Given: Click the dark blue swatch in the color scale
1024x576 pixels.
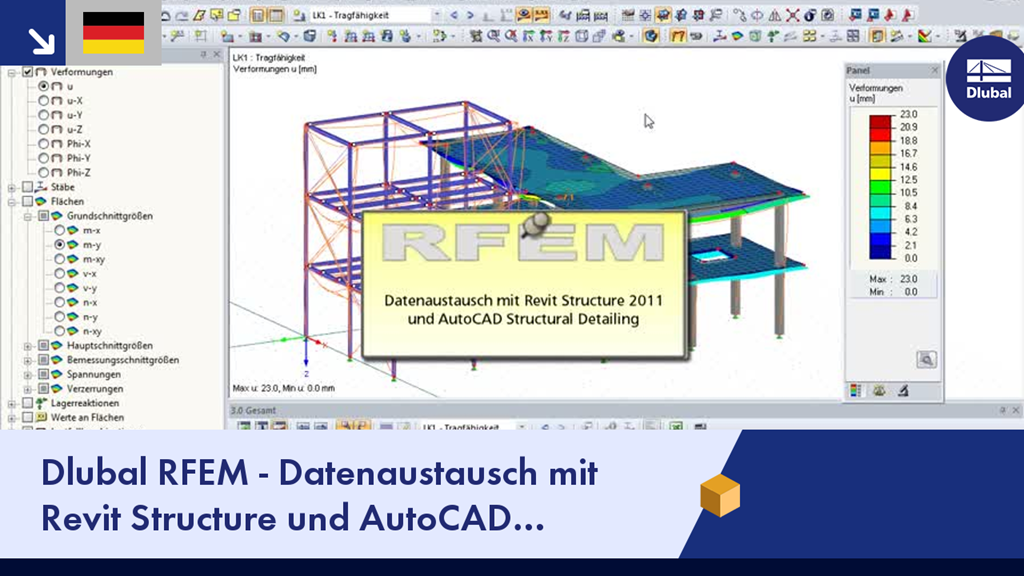Looking at the screenshot, I should (x=880, y=252).
